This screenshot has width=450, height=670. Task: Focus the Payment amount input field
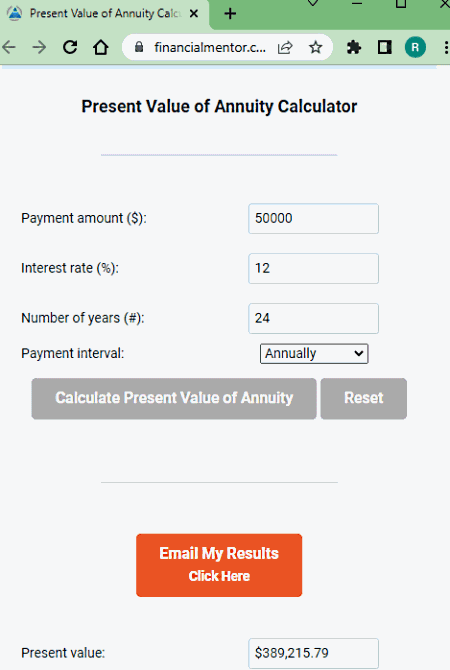(313, 218)
